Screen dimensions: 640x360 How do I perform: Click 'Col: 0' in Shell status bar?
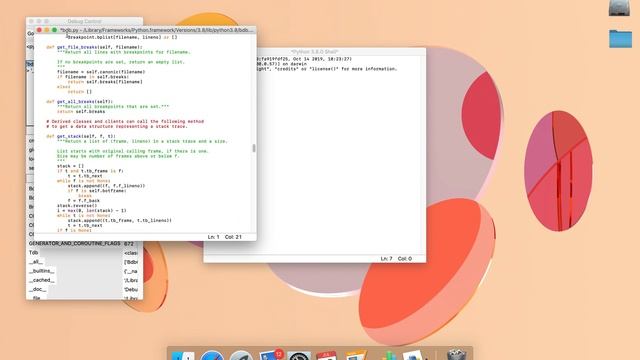(405, 259)
